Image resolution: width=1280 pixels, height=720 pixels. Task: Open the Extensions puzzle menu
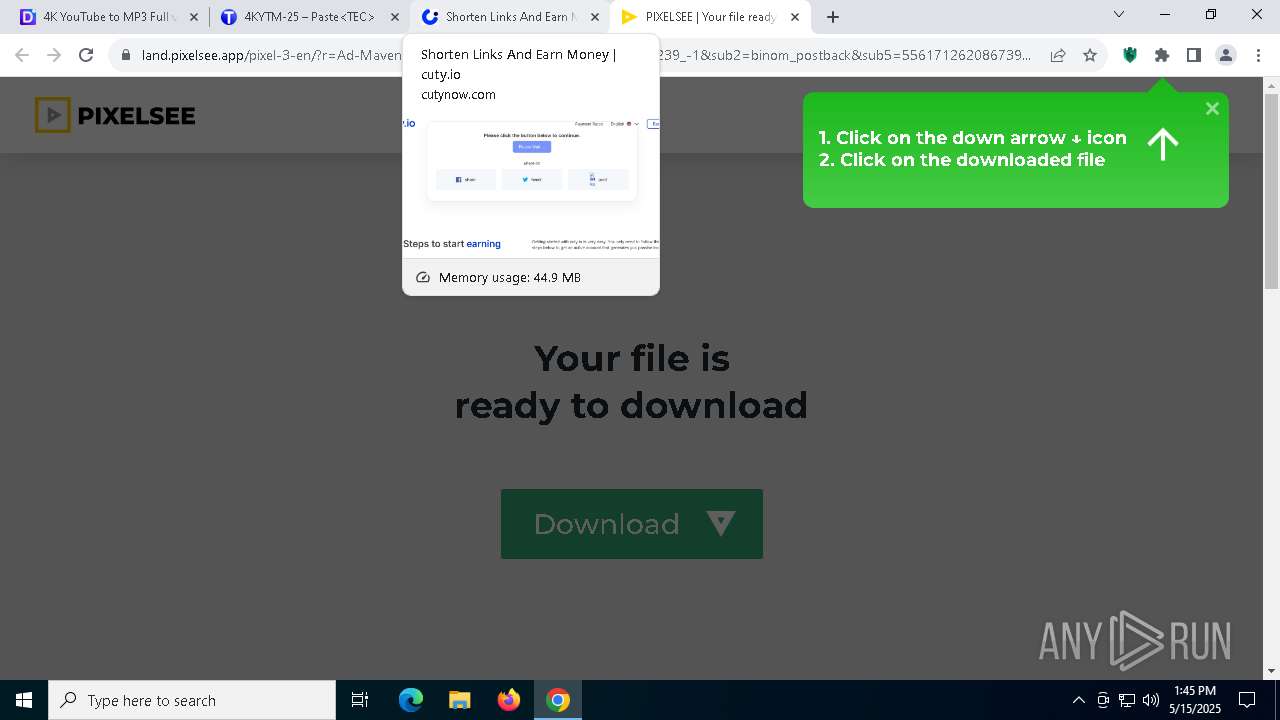[x=1162, y=56]
